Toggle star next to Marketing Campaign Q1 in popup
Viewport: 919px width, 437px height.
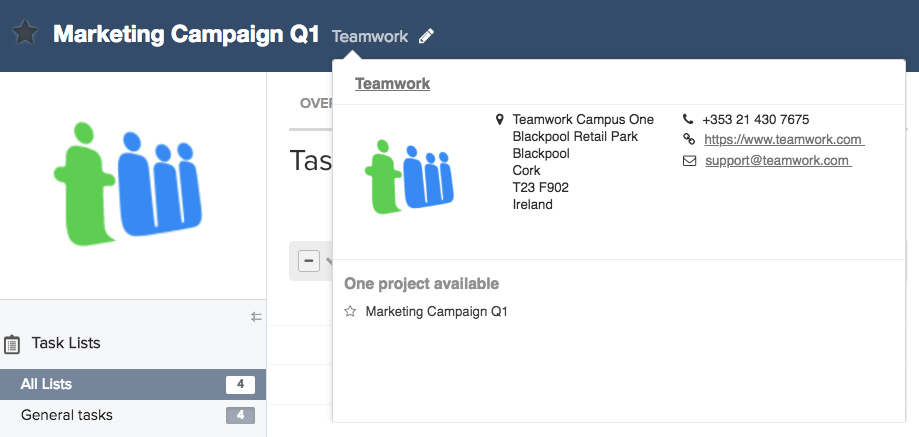pyautogui.click(x=350, y=311)
